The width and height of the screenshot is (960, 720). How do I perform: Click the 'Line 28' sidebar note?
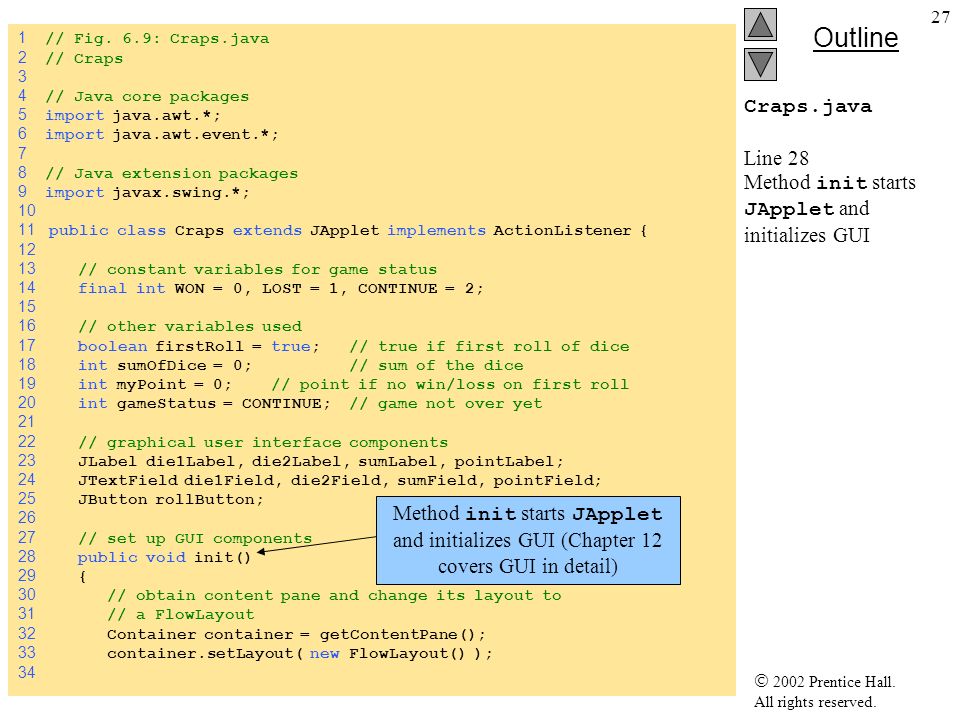pos(776,158)
